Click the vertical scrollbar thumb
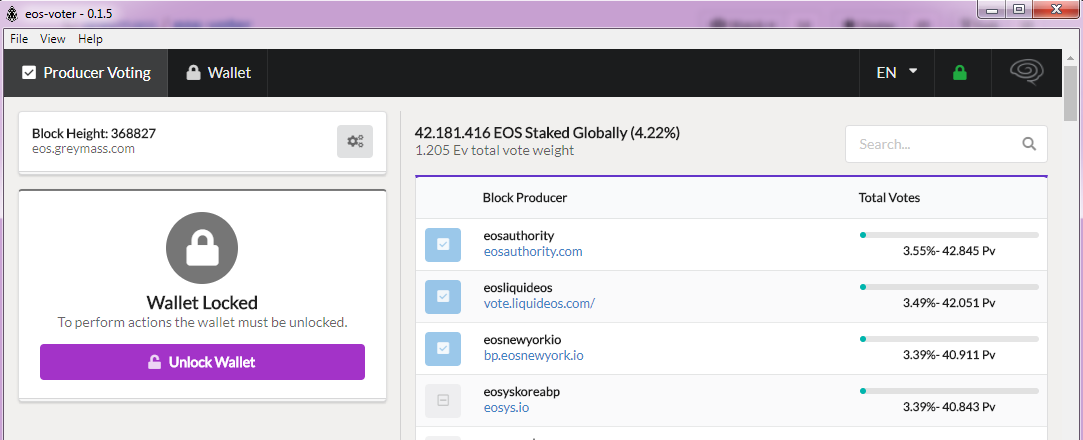1083x440 pixels. coord(1071,93)
